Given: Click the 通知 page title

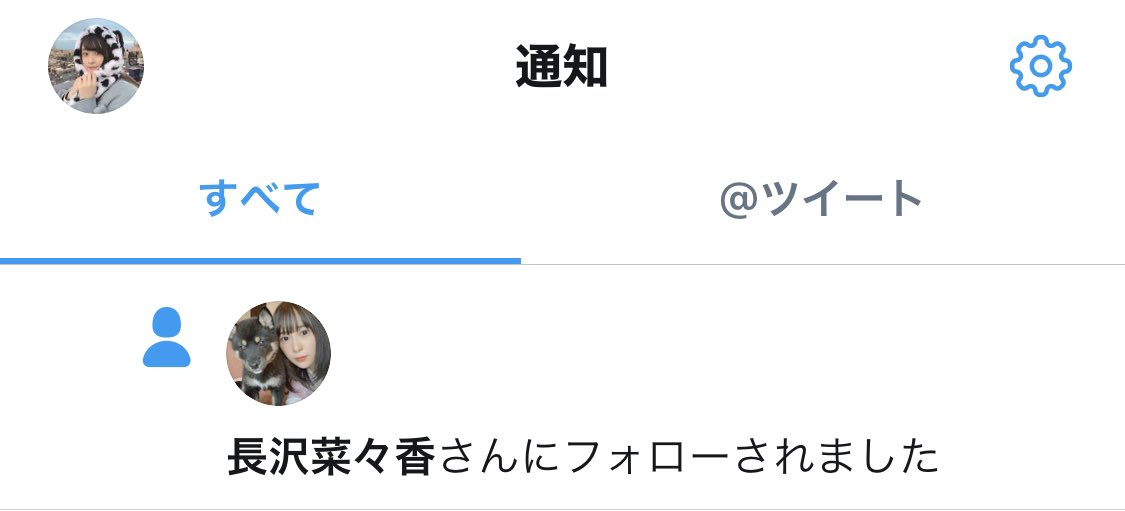Looking at the screenshot, I should pyautogui.click(x=562, y=66).
